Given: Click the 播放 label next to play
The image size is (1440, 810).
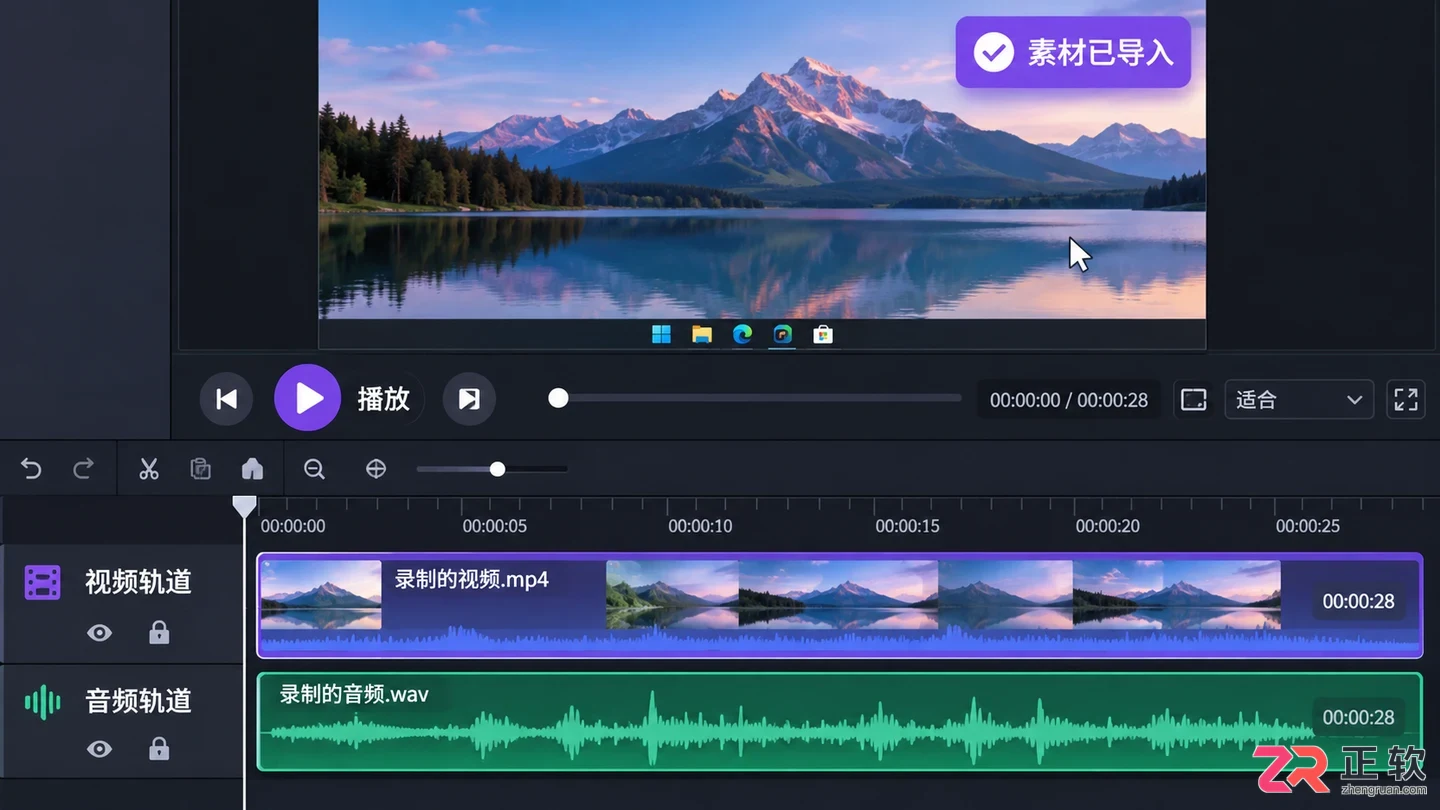Looking at the screenshot, I should click(384, 399).
